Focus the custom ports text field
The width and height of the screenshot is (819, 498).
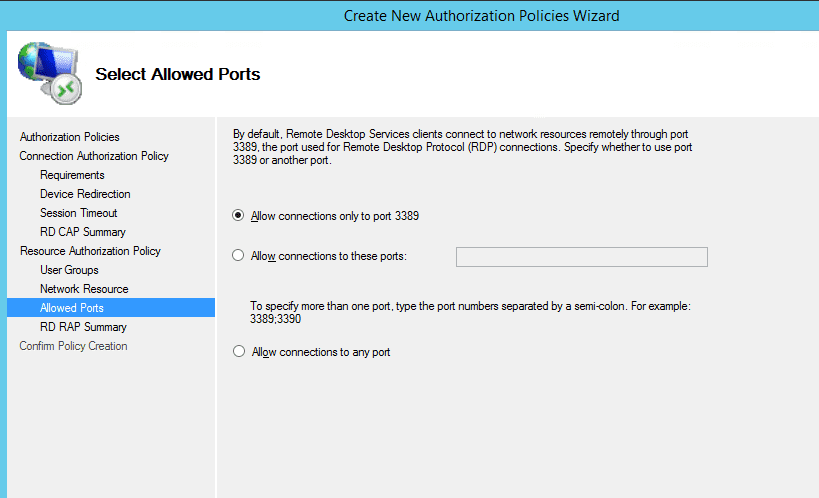coord(581,257)
